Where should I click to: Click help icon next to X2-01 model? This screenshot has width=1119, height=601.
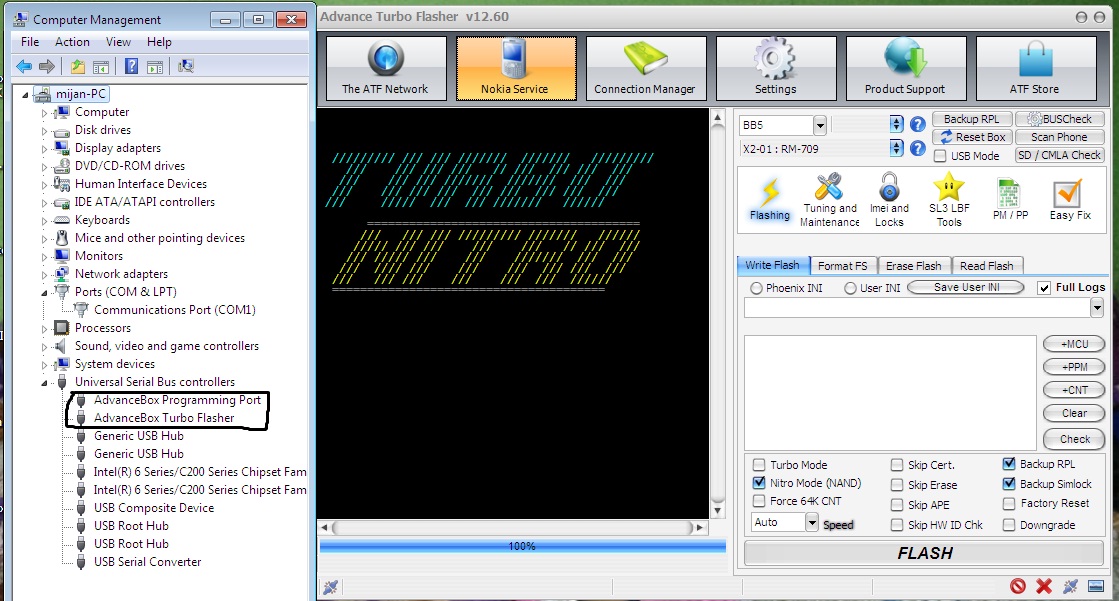coord(918,148)
